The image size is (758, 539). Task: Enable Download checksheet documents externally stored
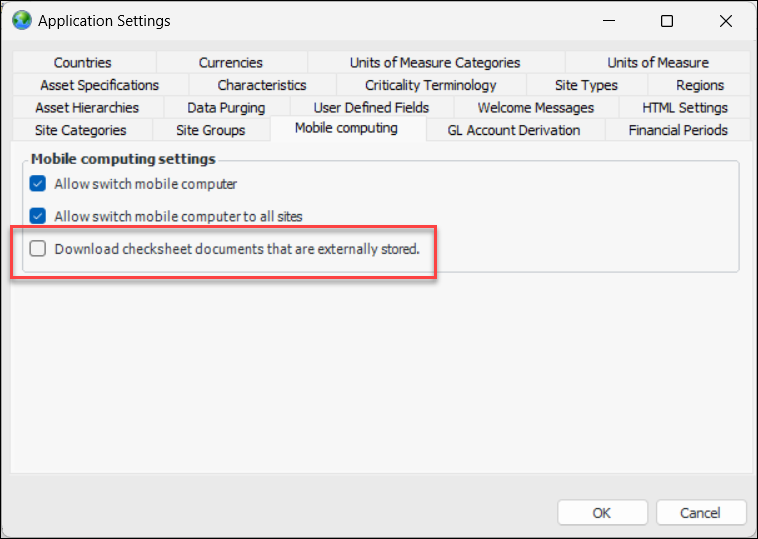[38, 249]
